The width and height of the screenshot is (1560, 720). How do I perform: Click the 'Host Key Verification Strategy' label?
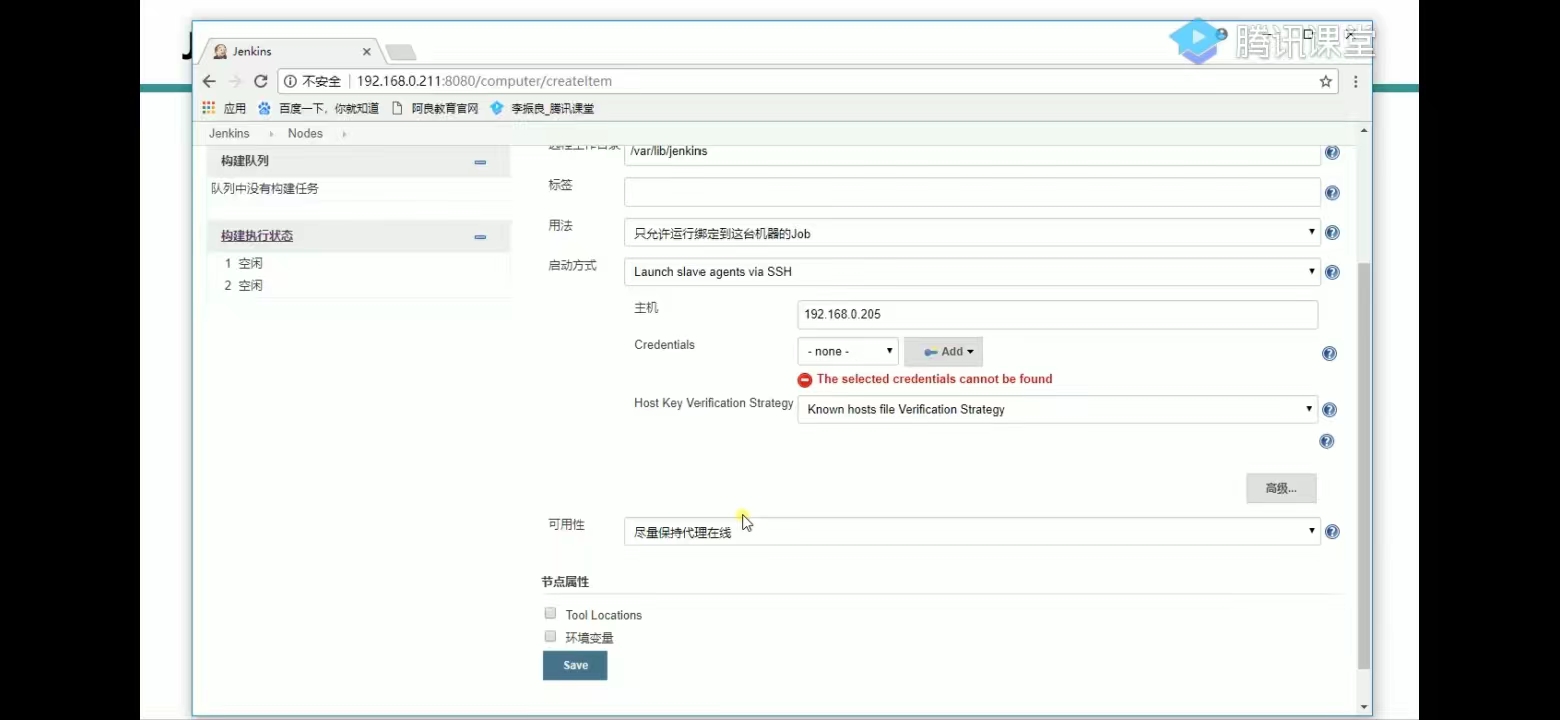click(714, 403)
